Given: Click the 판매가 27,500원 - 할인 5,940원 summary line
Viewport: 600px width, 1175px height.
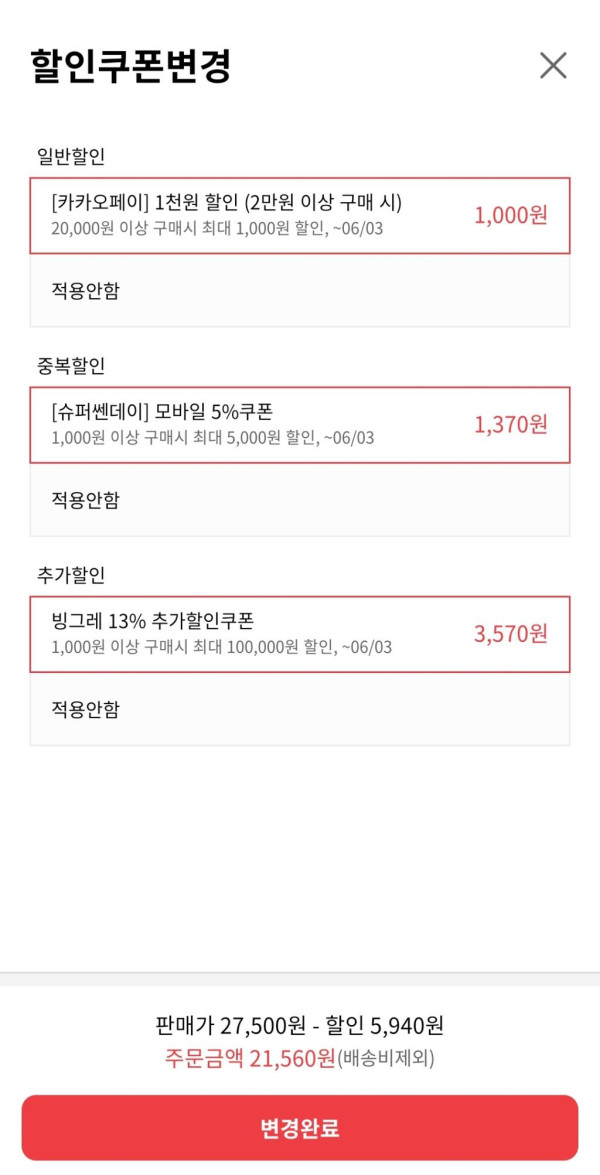Looking at the screenshot, I should (x=300, y=1025).
